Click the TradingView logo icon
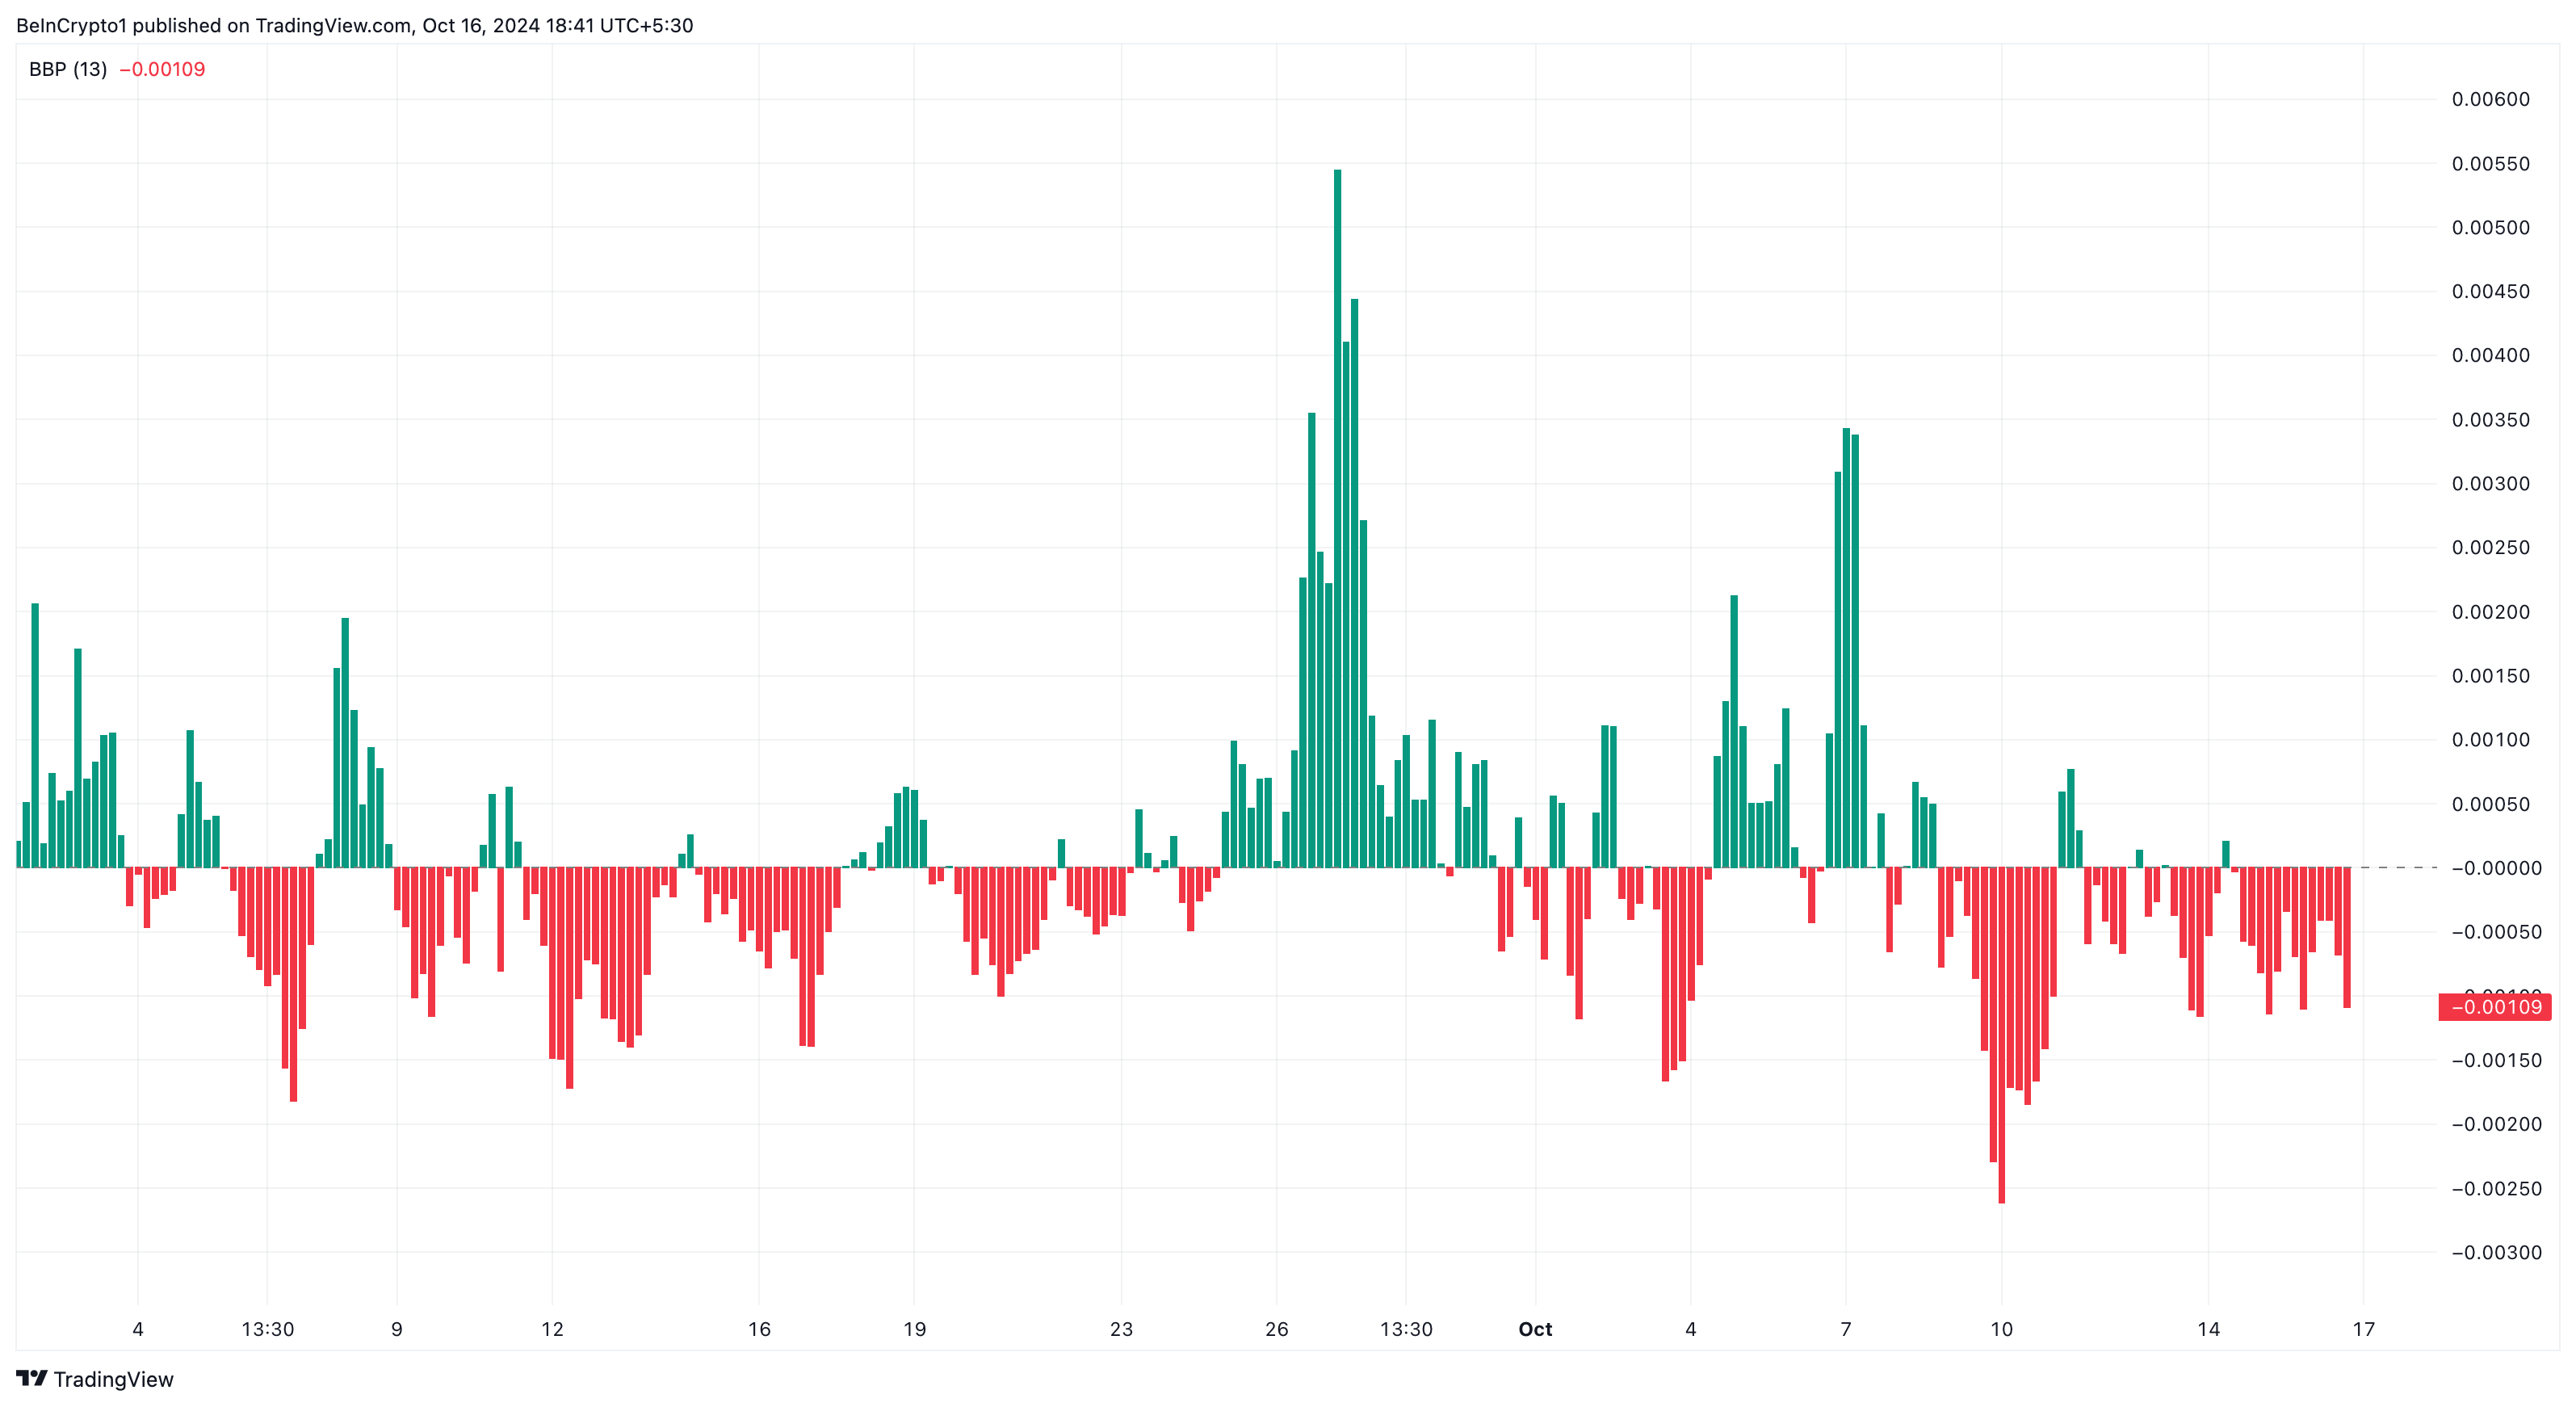The width and height of the screenshot is (2576, 1407). (x=31, y=1378)
